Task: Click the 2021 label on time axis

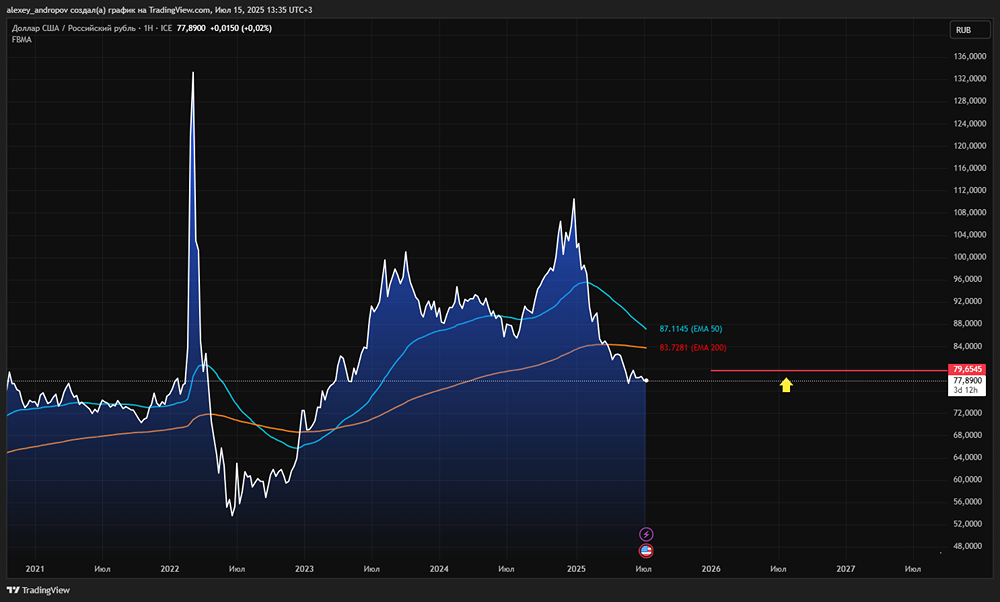Action: point(35,569)
